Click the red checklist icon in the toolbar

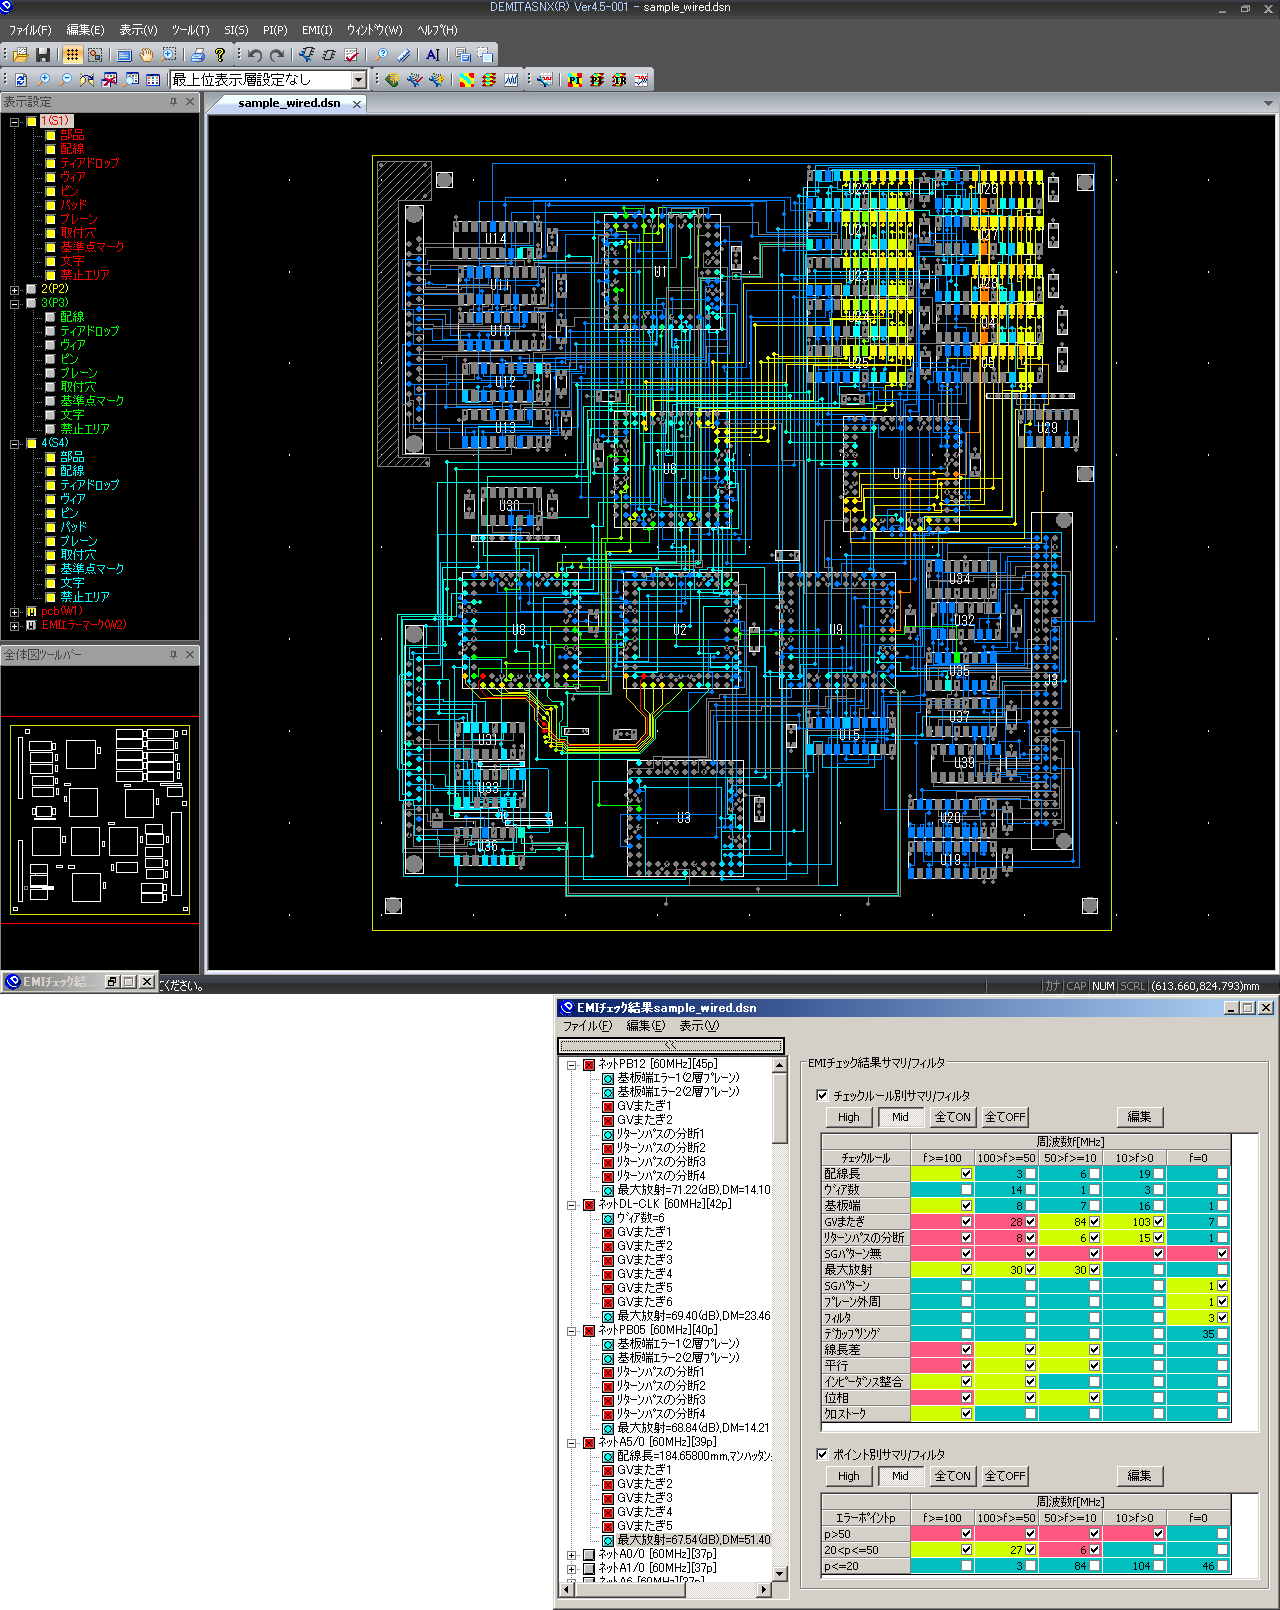coord(351,55)
